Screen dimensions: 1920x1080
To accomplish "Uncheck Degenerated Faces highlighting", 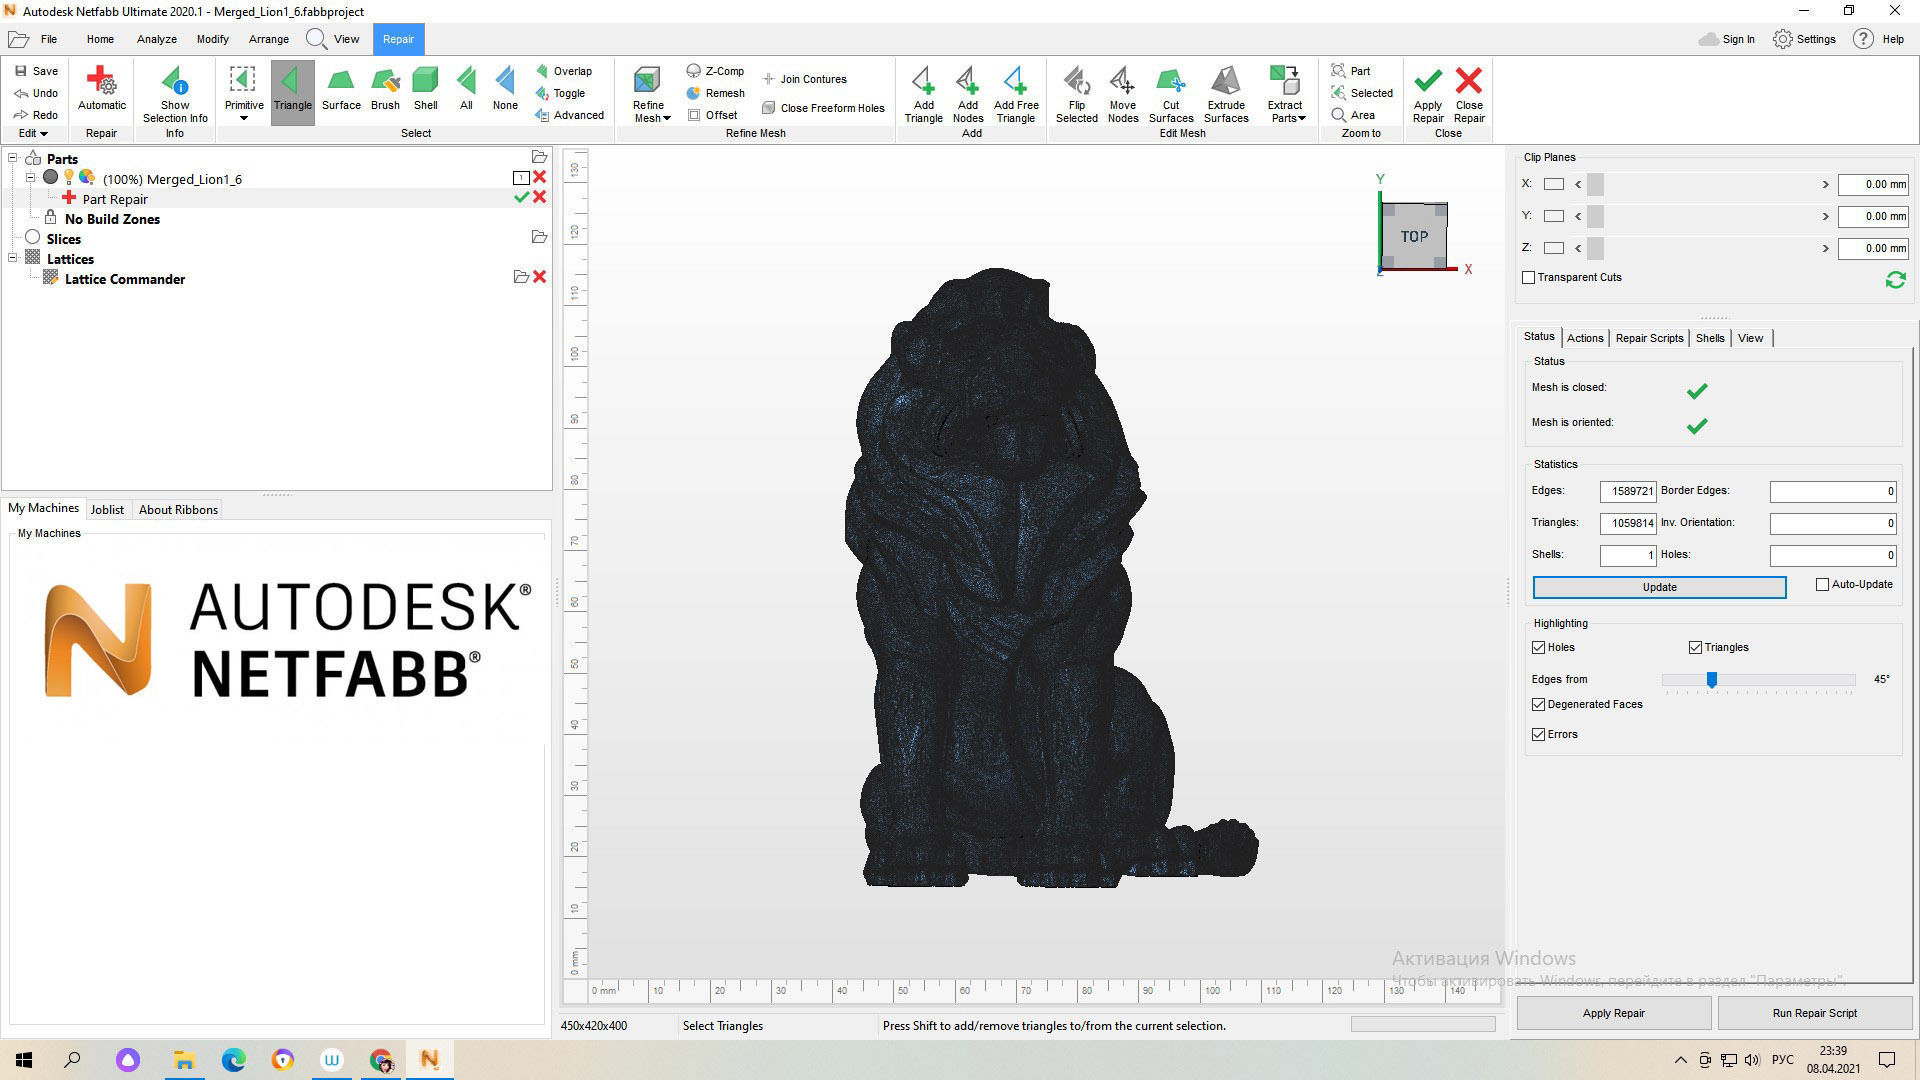I will pyautogui.click(x=1538, y=704).
